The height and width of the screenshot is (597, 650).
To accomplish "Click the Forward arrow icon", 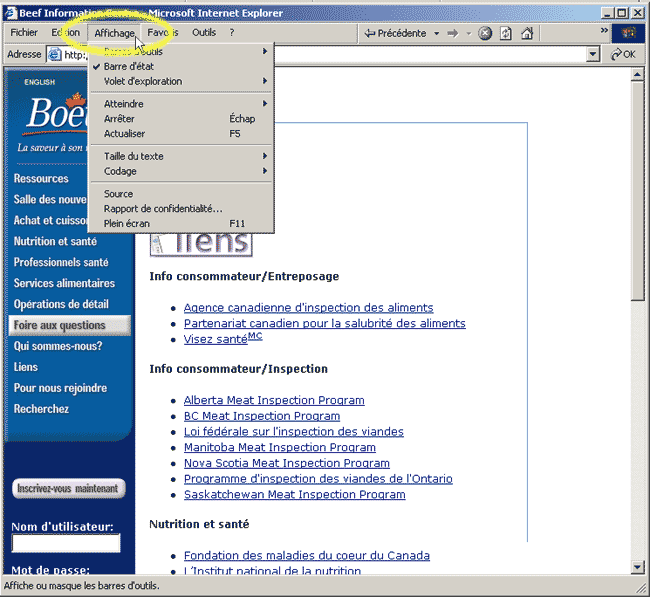I will click(453, 33).
